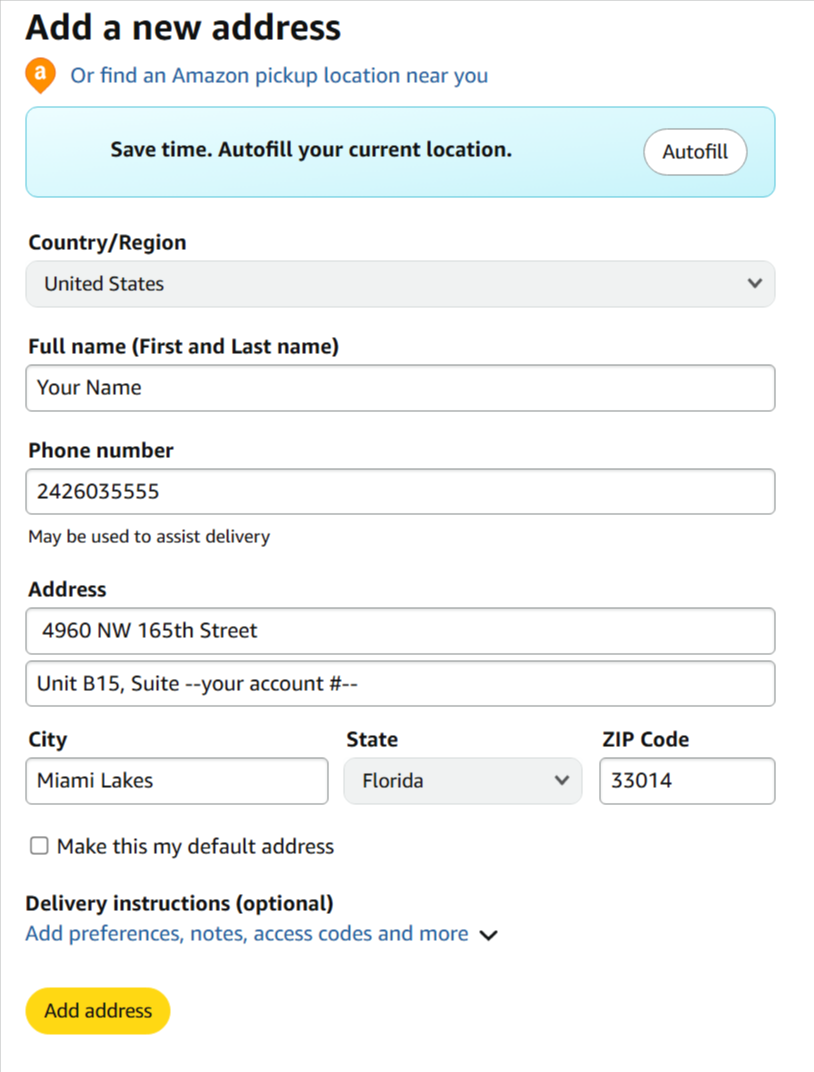Click the "Full name (First and Last name)" label
Viewport: 814px width, 1072px height.
click(x=183, y=347)
